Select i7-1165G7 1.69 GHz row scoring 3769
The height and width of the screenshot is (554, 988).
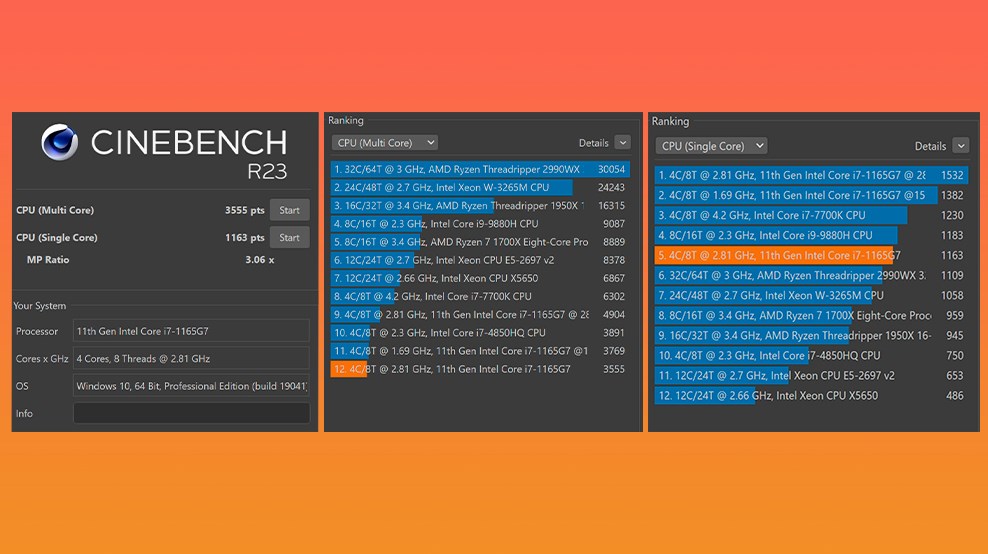click(480, 351)
